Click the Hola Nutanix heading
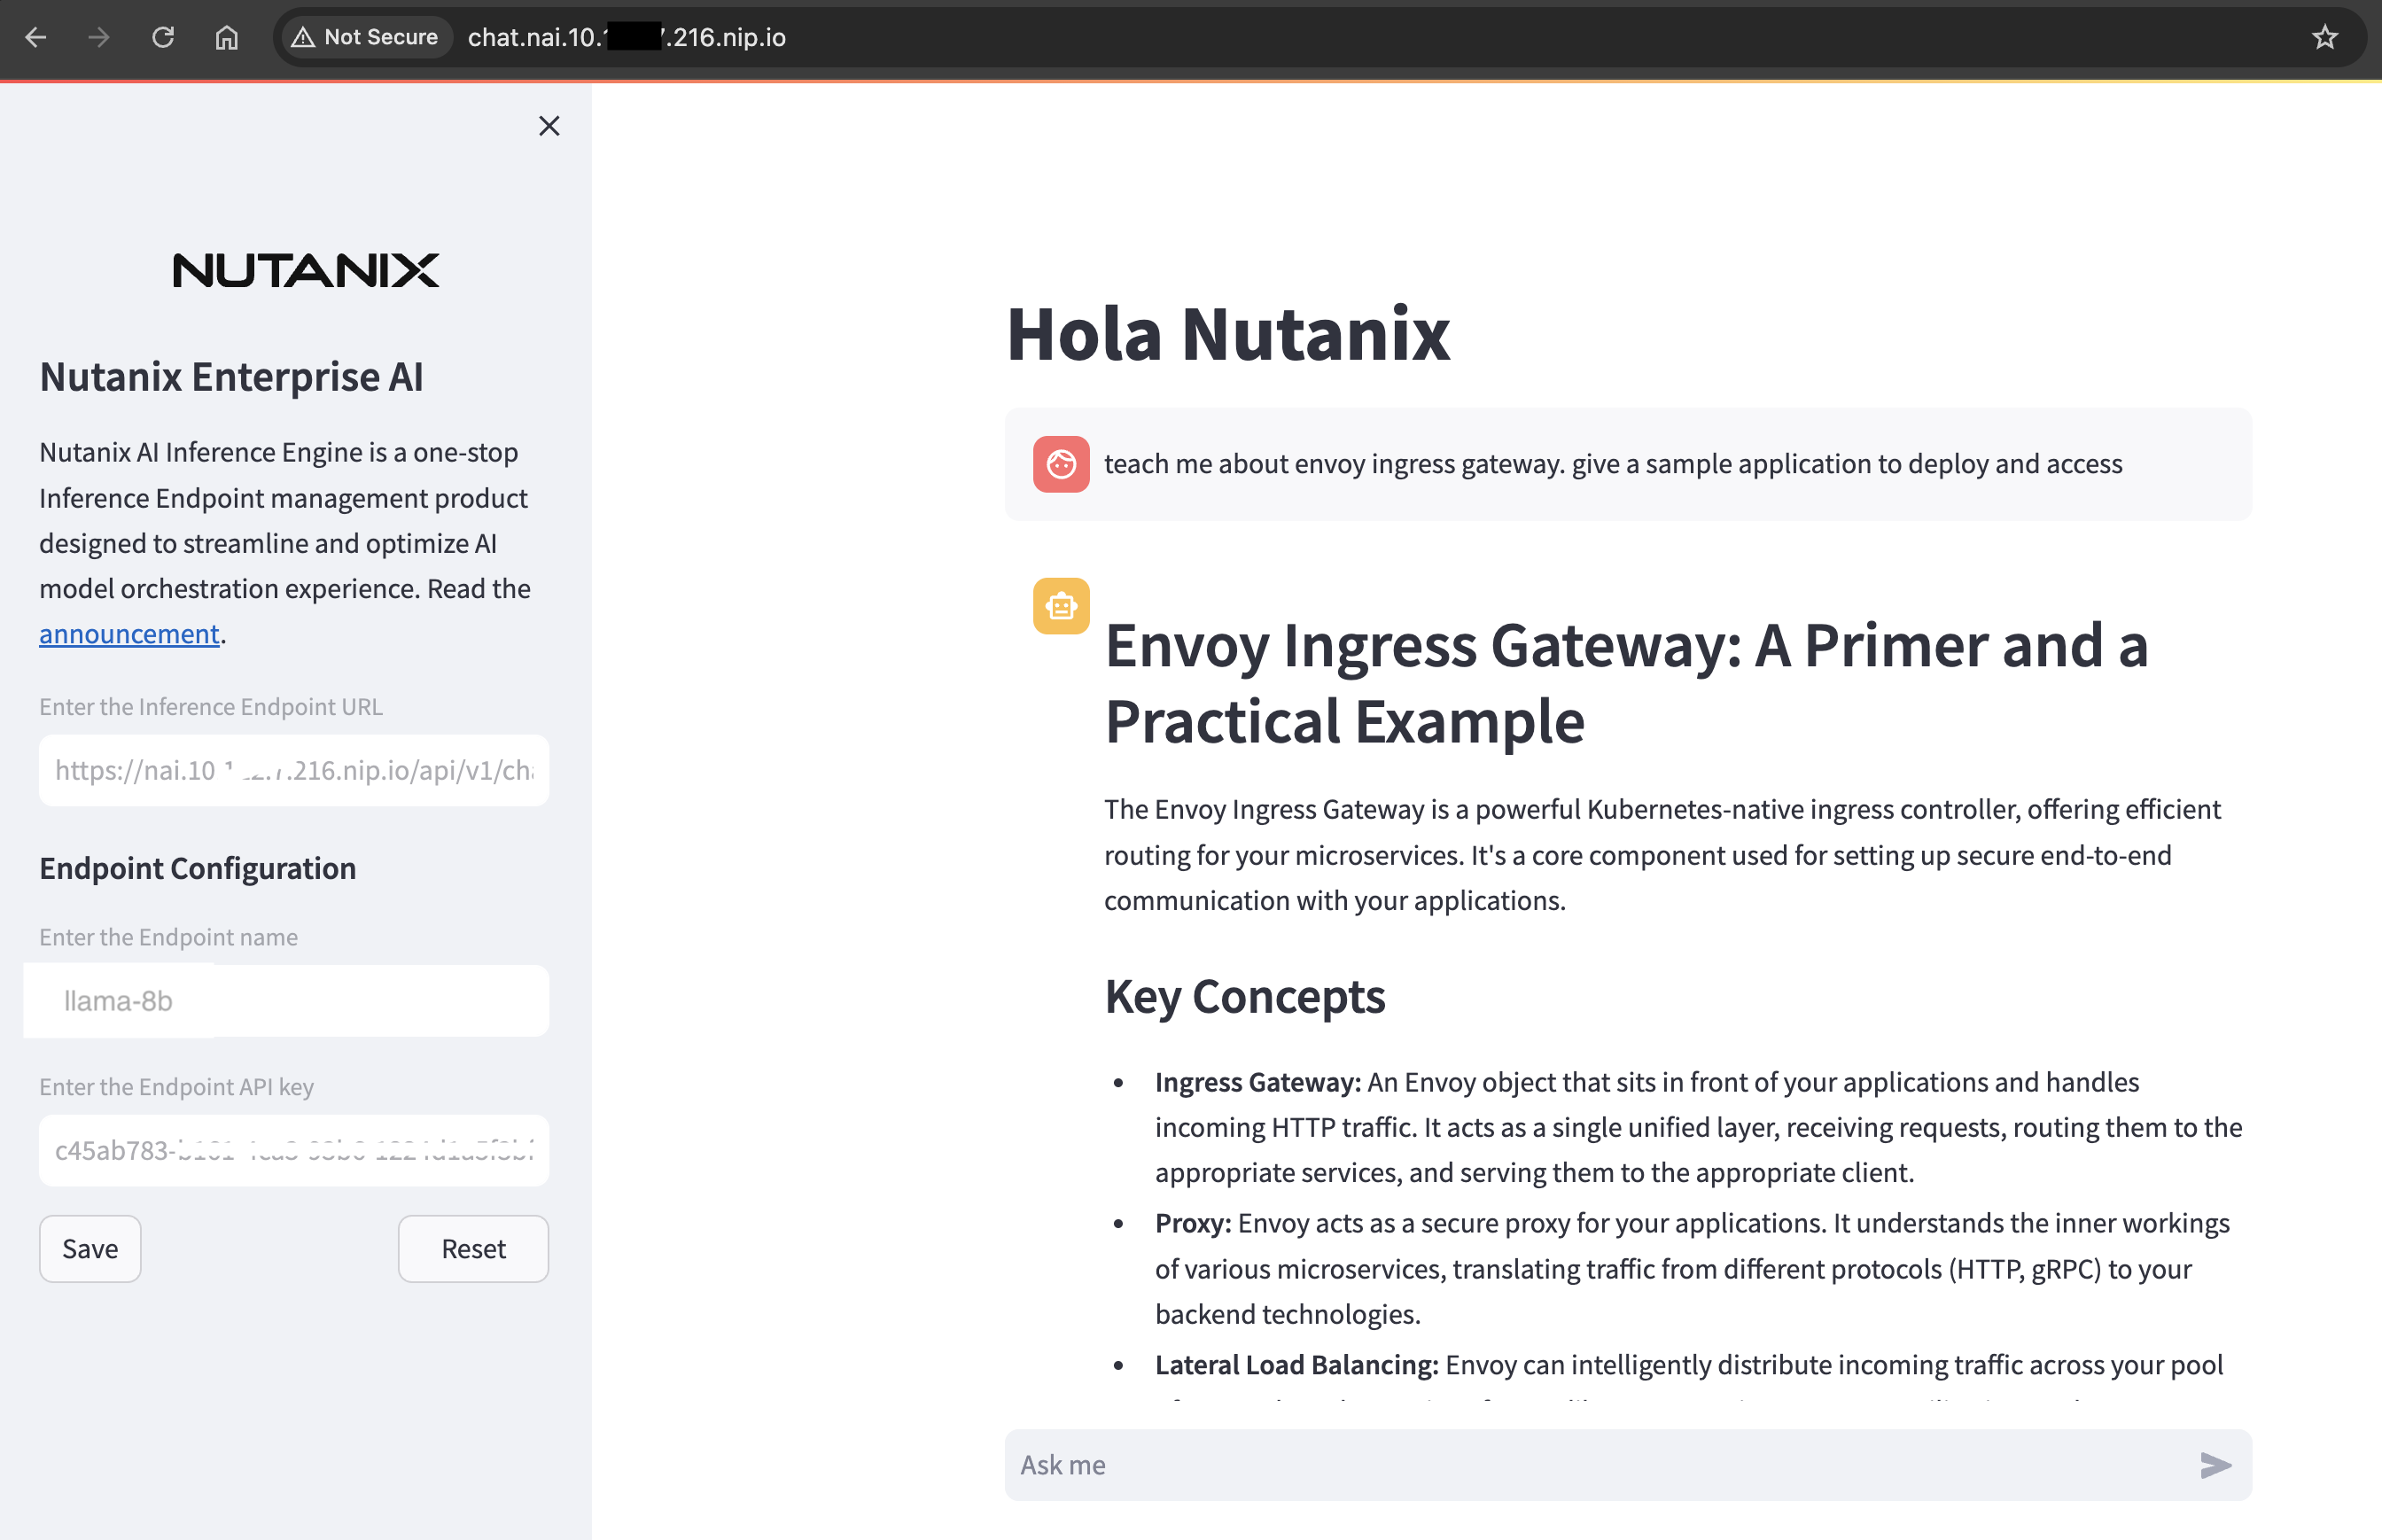This screenshot has width=2382, height=1540. point(1227,334)
